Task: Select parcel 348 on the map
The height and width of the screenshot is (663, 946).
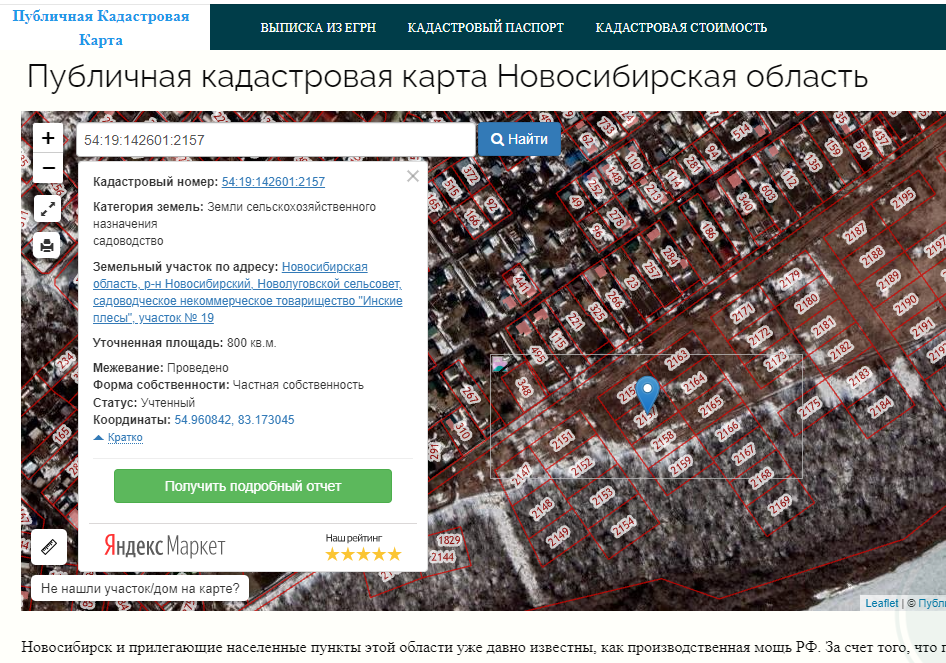Action: click(524, 385)
